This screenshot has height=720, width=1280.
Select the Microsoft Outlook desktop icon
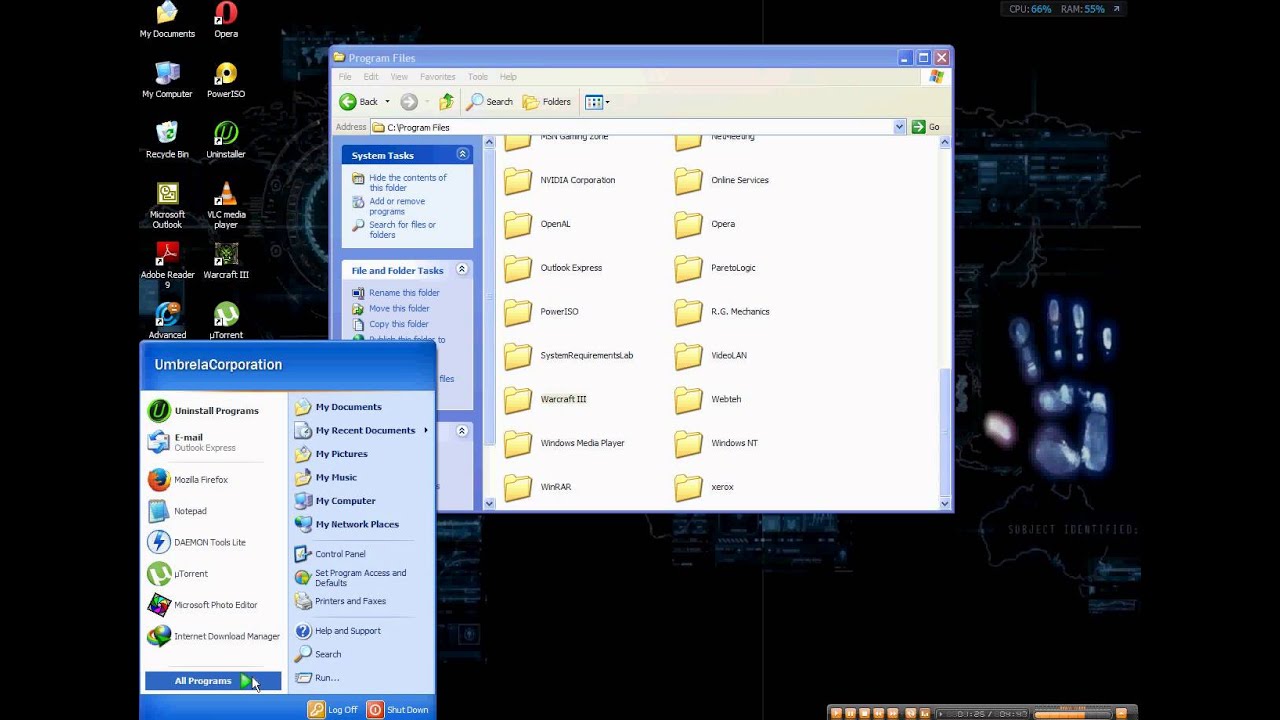pos(167,205)
